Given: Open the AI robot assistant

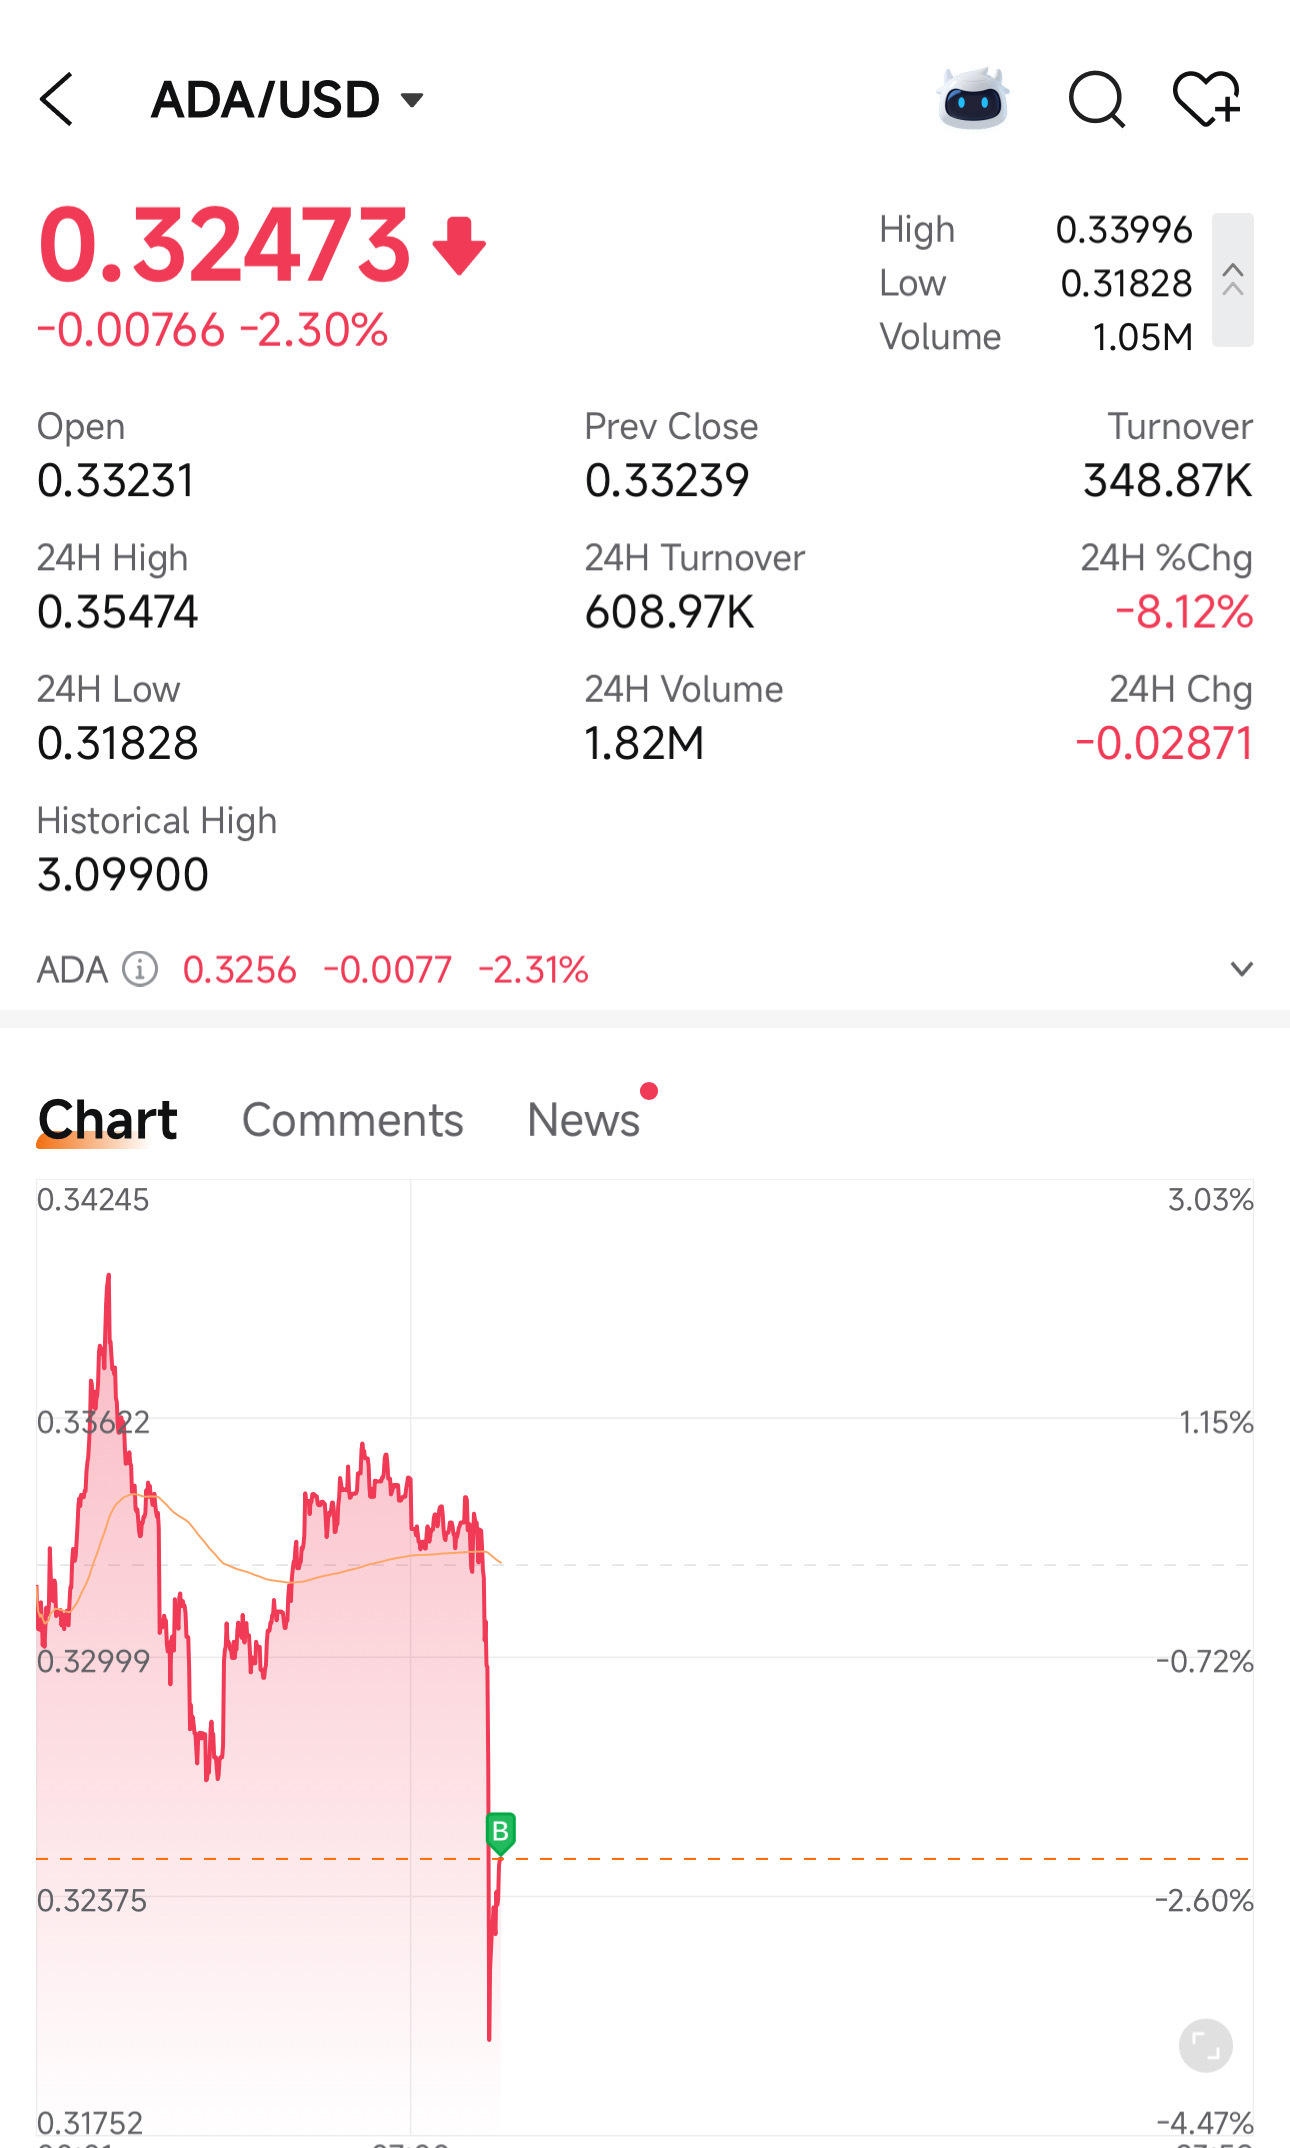Looking at the screenshot, I should click(973, 100).
